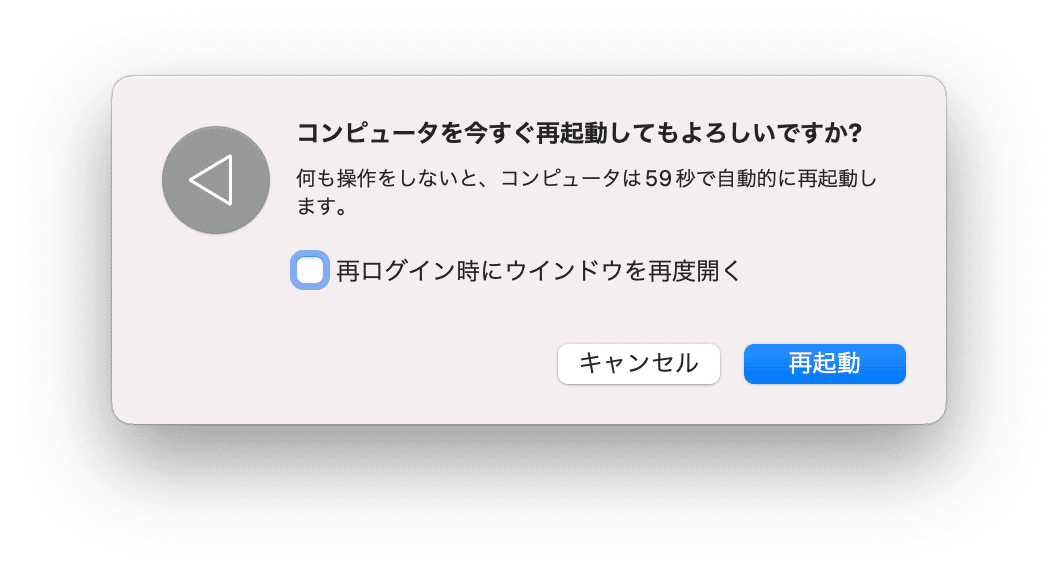This screenshot has width=1058, height=572.
Task: Cancel the restart dialog
Action: 638,364
